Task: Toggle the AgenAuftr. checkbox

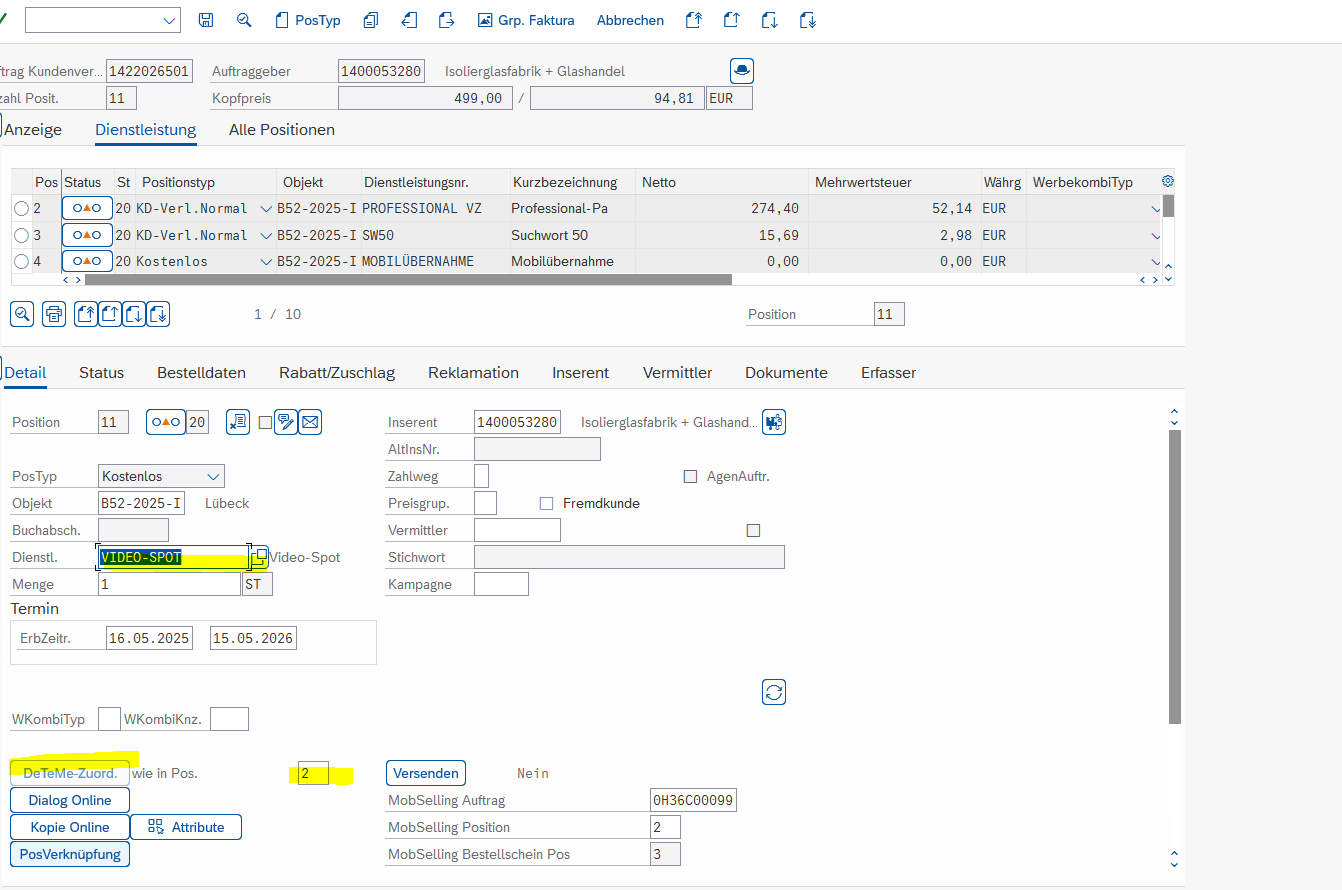Action: pyautogui.click(x=690, y=476)
